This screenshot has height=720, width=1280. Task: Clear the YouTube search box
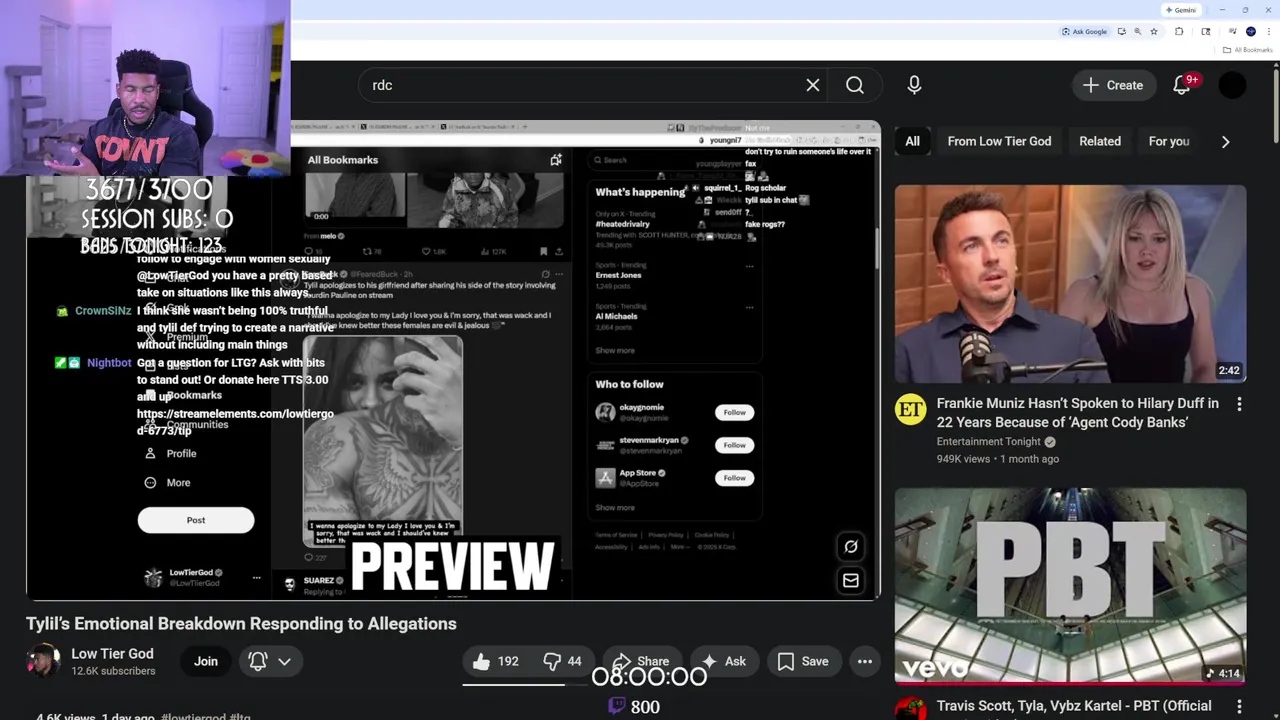tap(813, 85)
